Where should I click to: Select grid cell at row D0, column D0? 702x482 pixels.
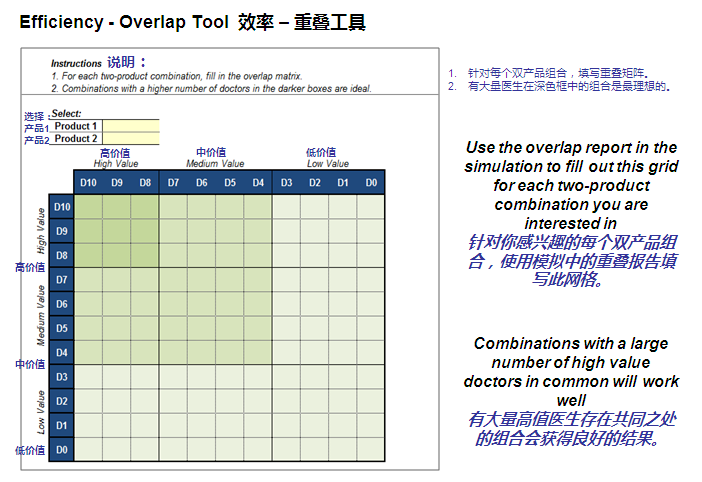pyautogui.click(x=371, y=449)
